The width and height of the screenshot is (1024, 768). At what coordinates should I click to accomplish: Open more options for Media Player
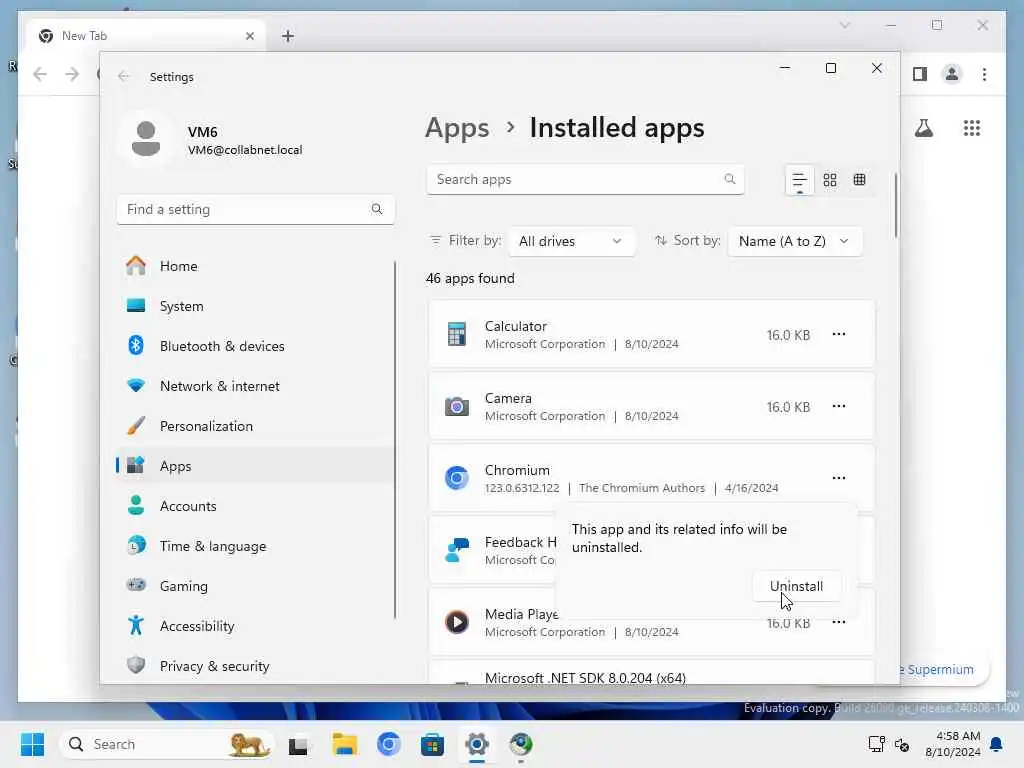[839, 622]
